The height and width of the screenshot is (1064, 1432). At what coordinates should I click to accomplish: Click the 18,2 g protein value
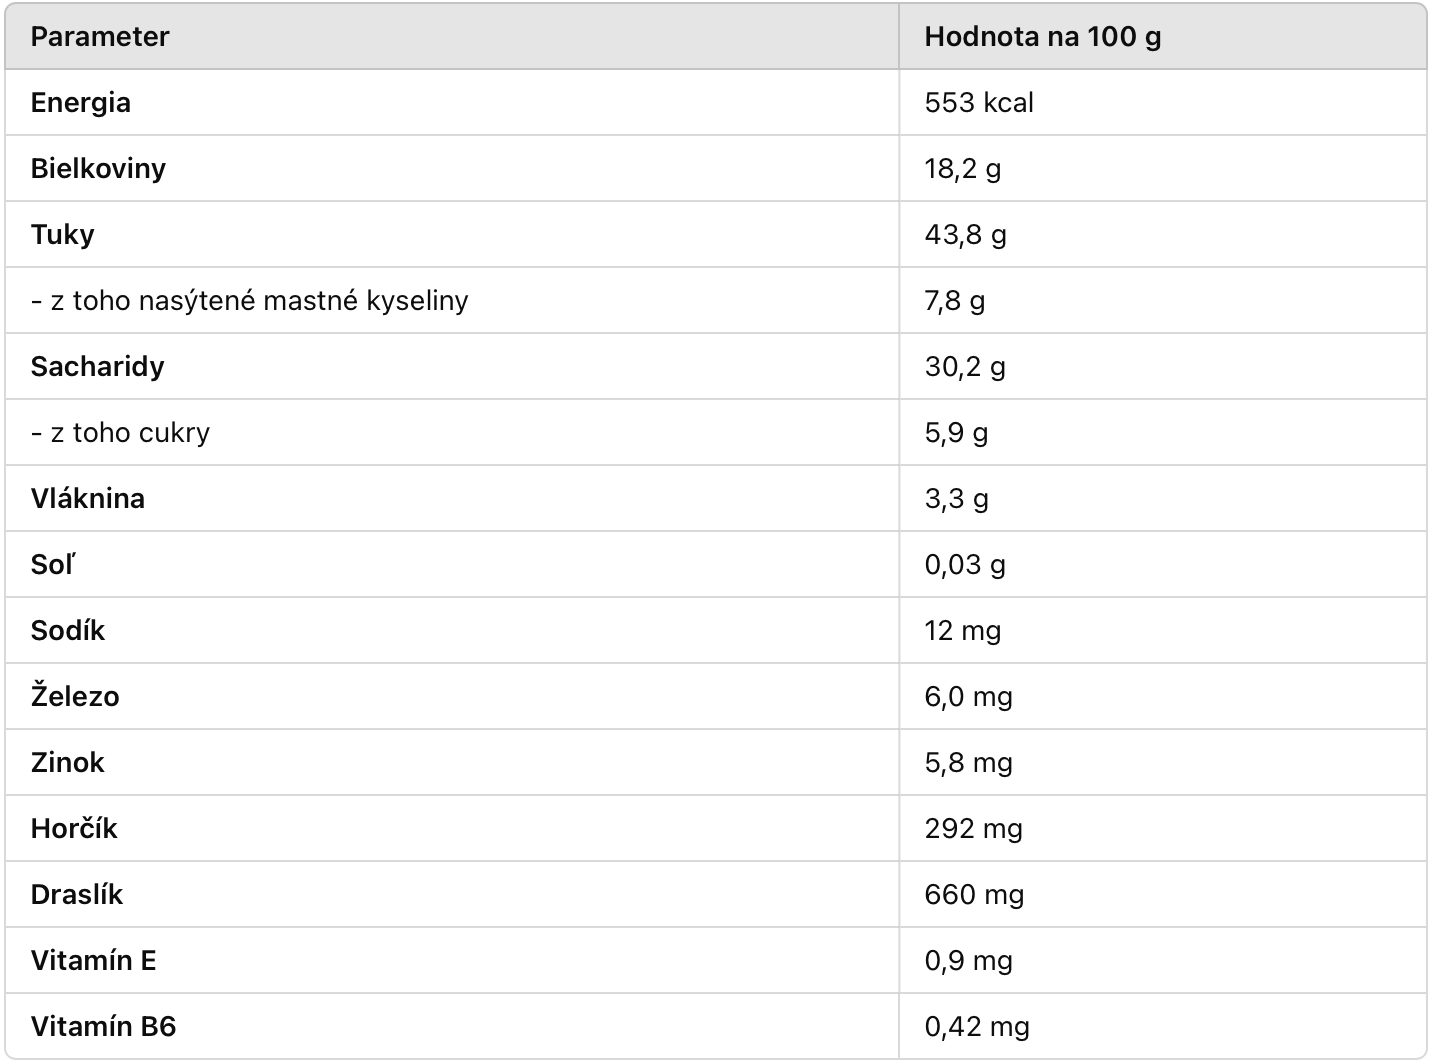[x=962, y=169]
